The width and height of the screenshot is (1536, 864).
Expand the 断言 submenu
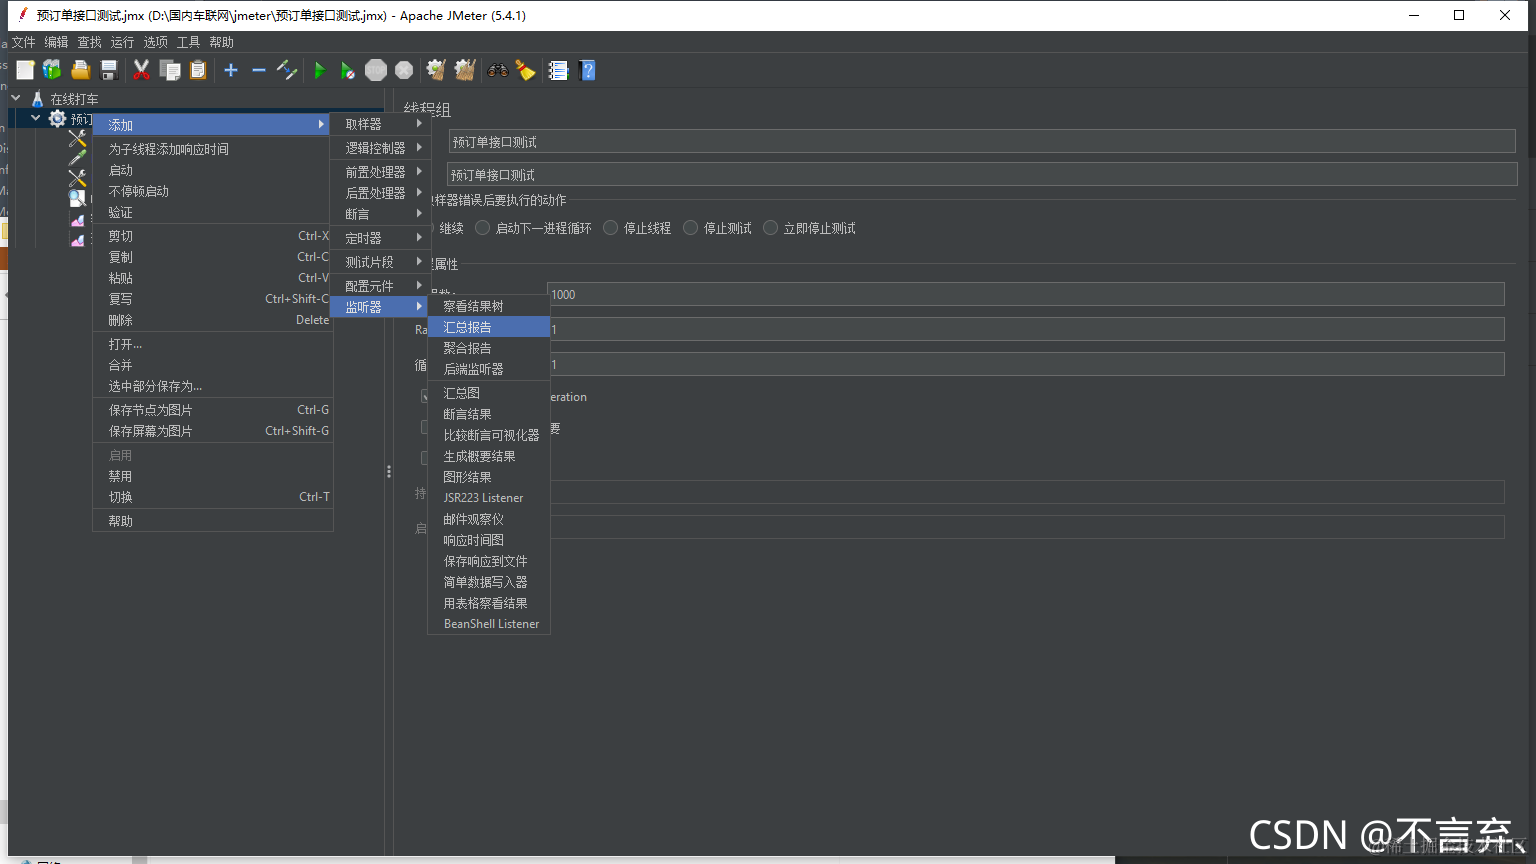click(x=381, y=214)
